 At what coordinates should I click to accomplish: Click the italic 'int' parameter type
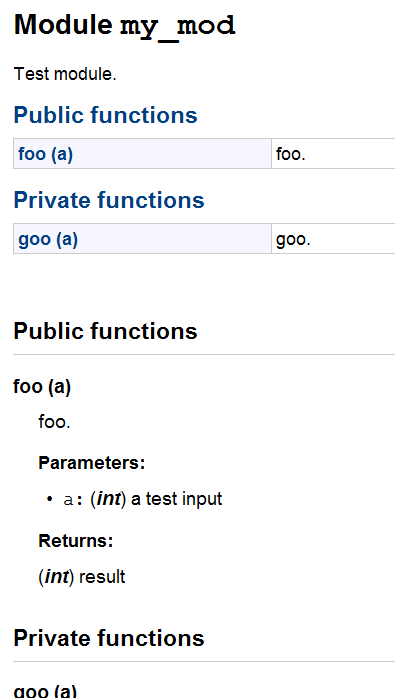click(x=109, y=499)
